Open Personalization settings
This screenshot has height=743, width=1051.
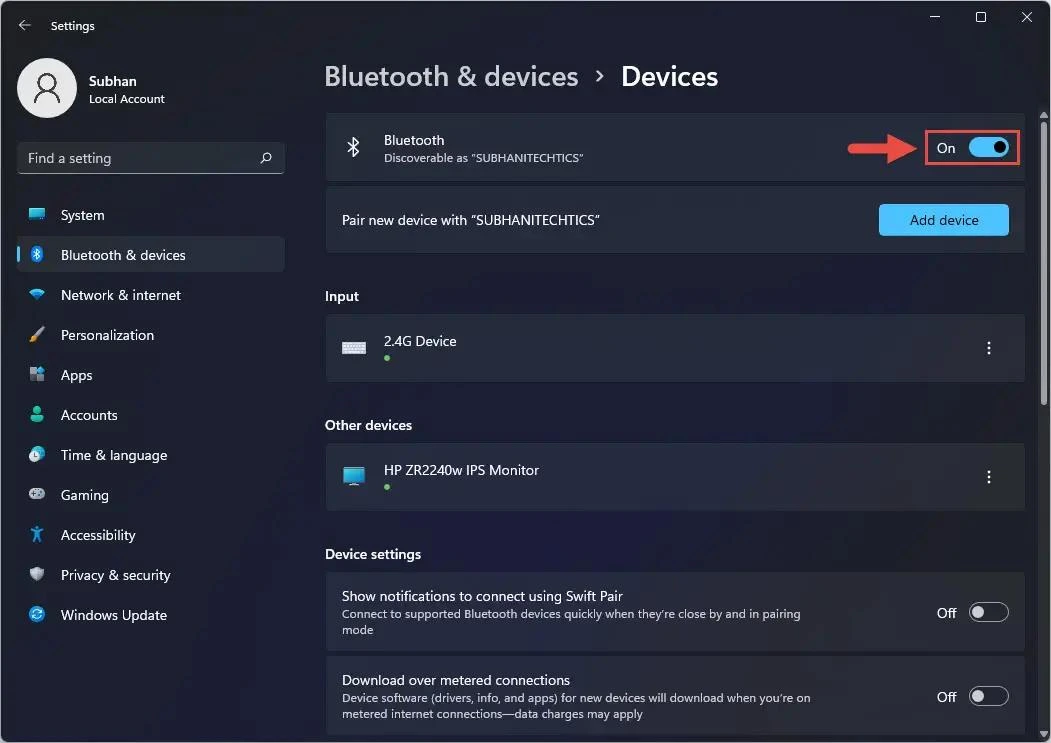coord(151,335)
